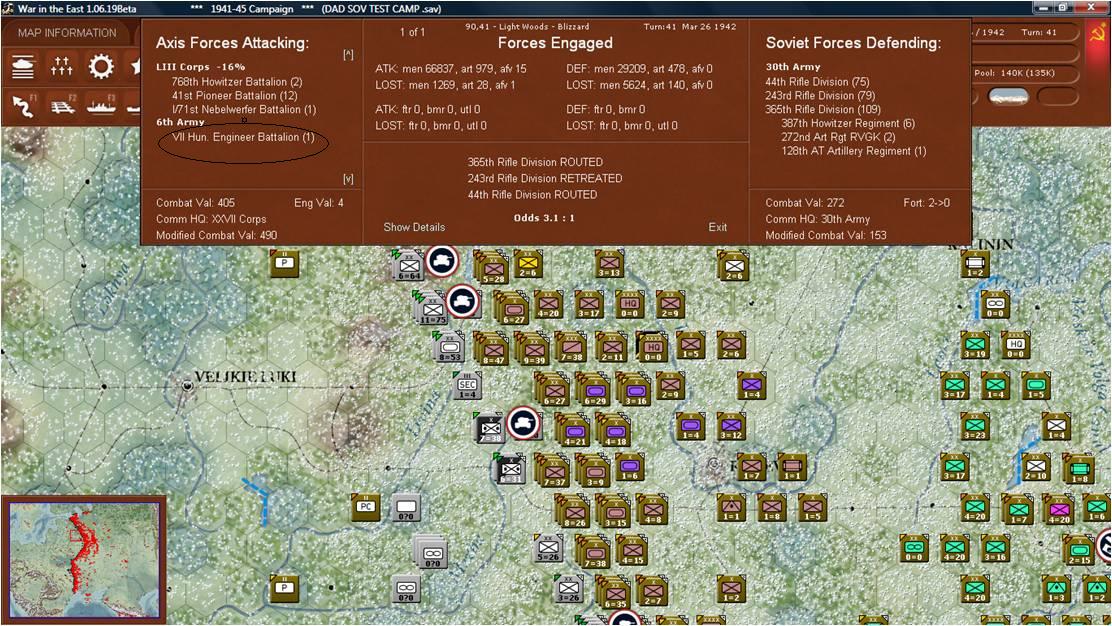Viewport: 1112px width, 626px height.
Task: Select VII Hun. Engineer Battalion (1)
Action: [x=243, y=137]
